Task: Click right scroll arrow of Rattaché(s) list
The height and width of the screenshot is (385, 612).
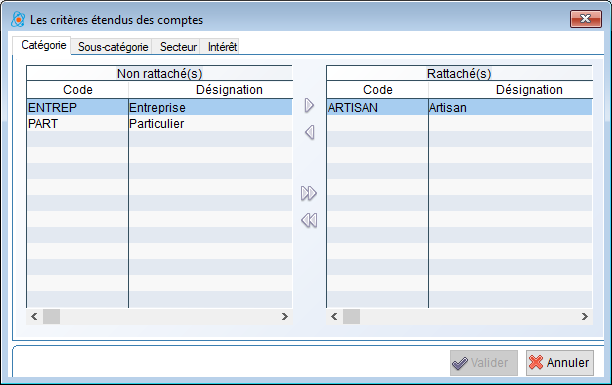Action: (x=584, y=316)
